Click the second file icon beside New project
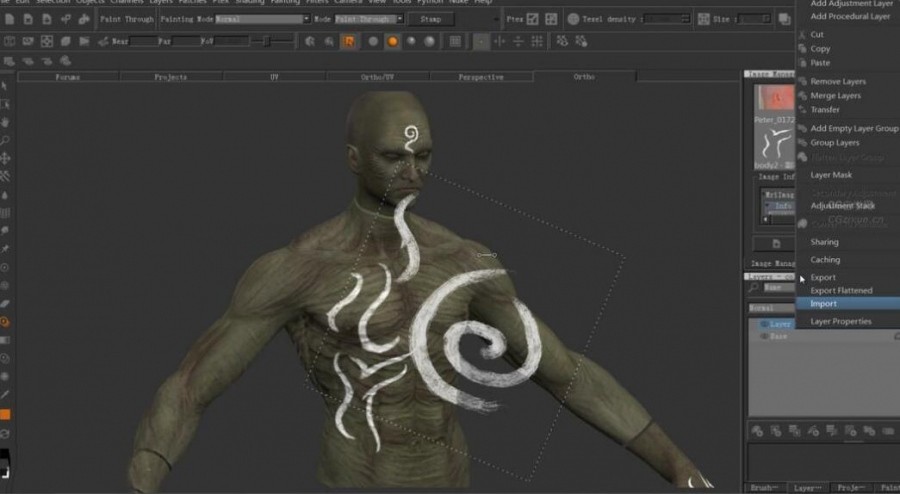 point(28,19)
